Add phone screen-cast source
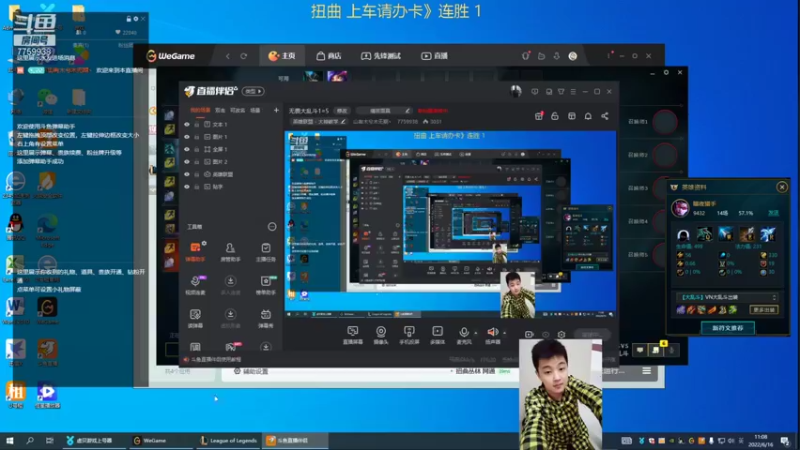Image resolution: width=800 pixels, height=450 pixels. [x=409, y=335]
